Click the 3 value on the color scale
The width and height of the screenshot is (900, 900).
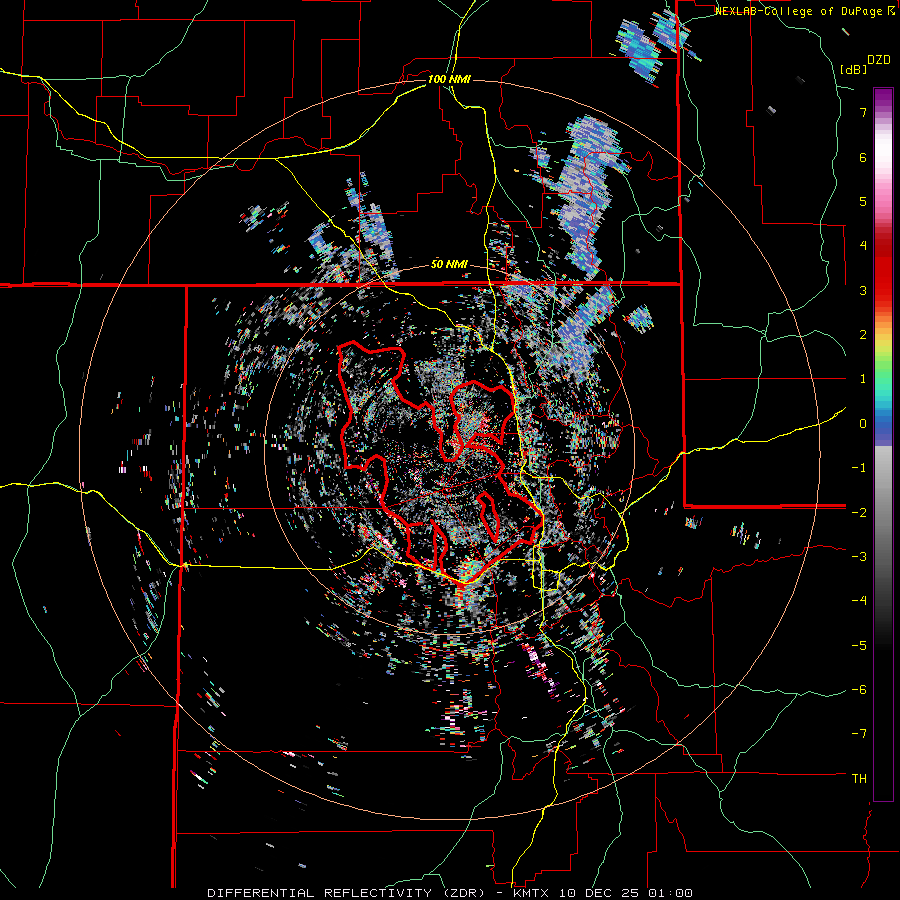click(x=863, y=290)
